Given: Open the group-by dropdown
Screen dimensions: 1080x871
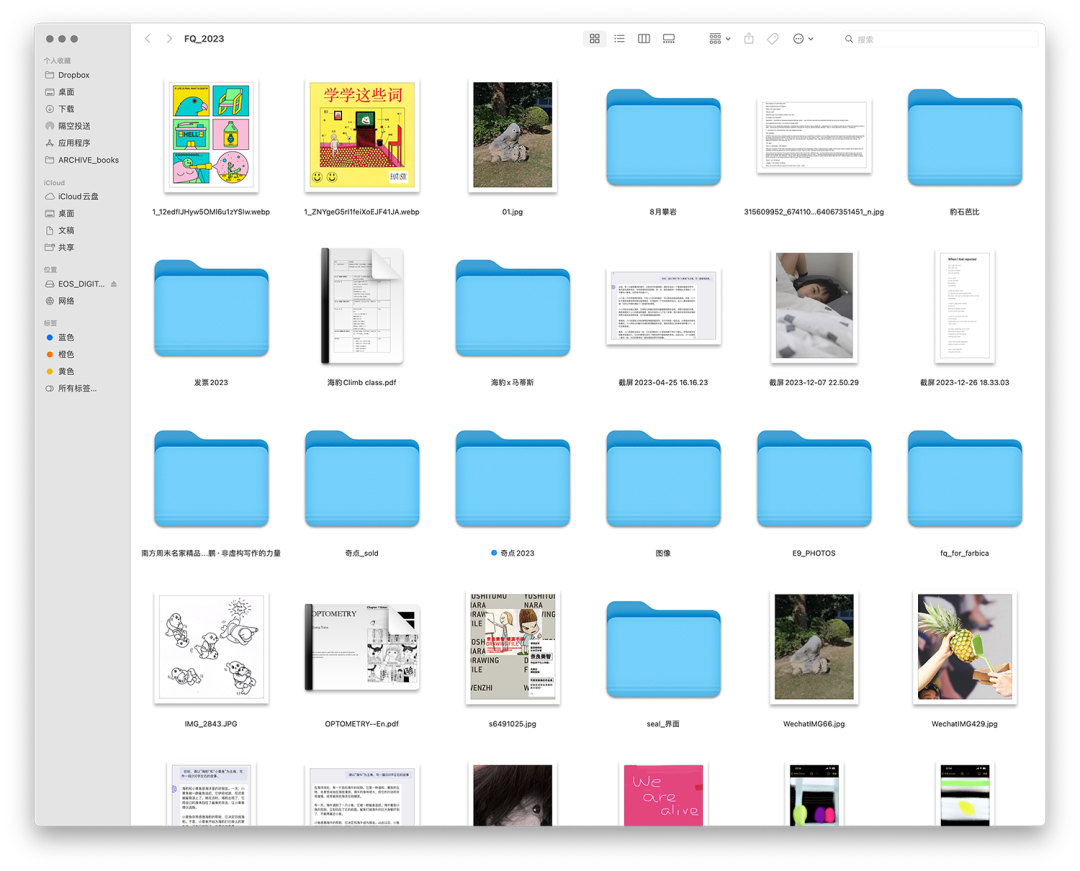Looking at the screenshot, I should pos(720,39).
